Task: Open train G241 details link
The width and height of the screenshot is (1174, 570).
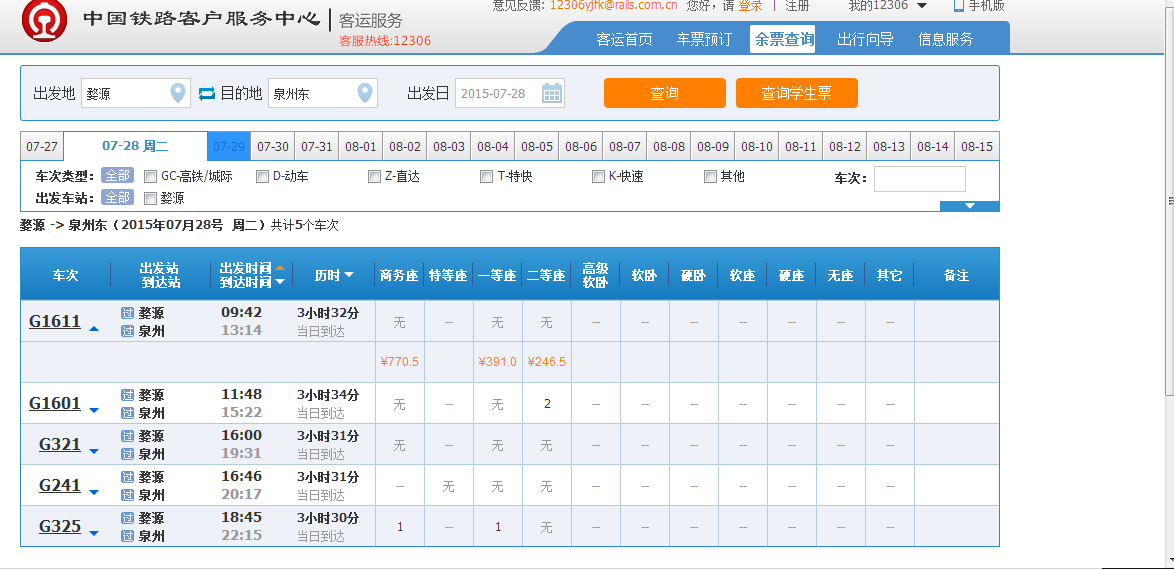Action: point(60,485)
